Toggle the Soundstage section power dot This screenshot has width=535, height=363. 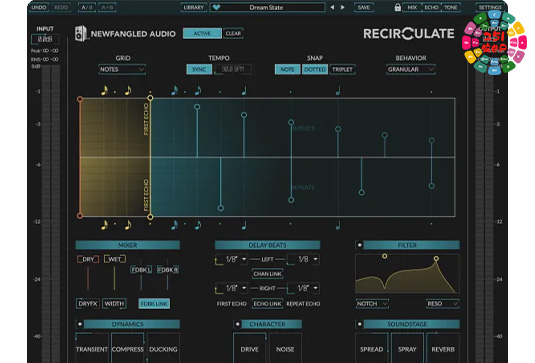(x=360, y=324)
